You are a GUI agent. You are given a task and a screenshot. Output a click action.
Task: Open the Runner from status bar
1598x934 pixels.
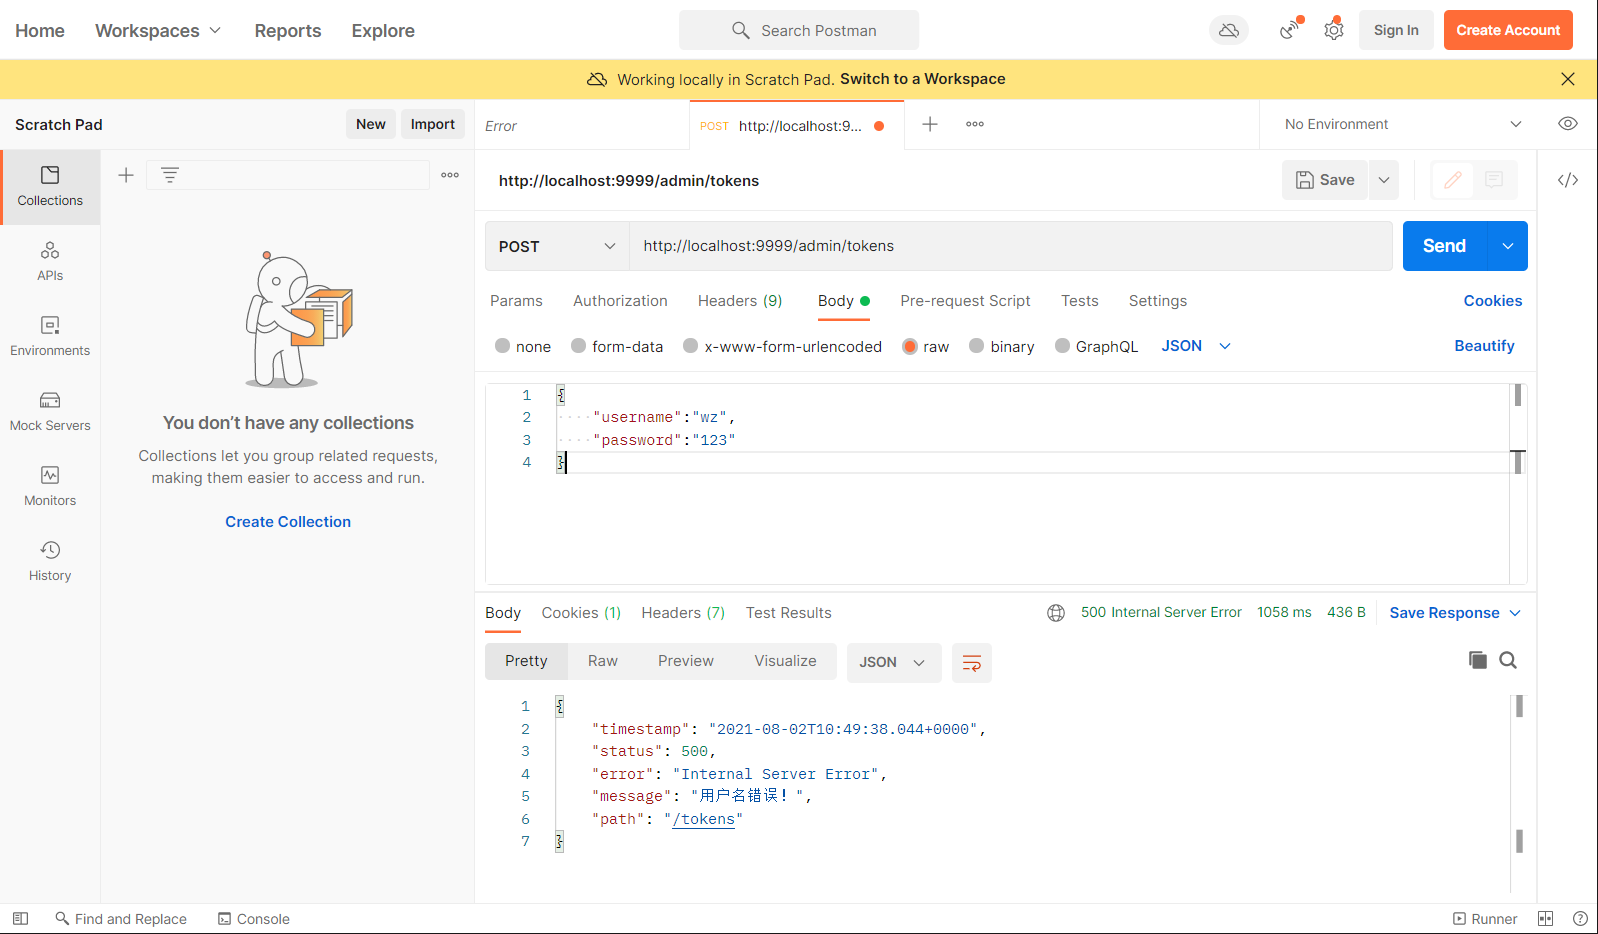[x=1485, y=919]
